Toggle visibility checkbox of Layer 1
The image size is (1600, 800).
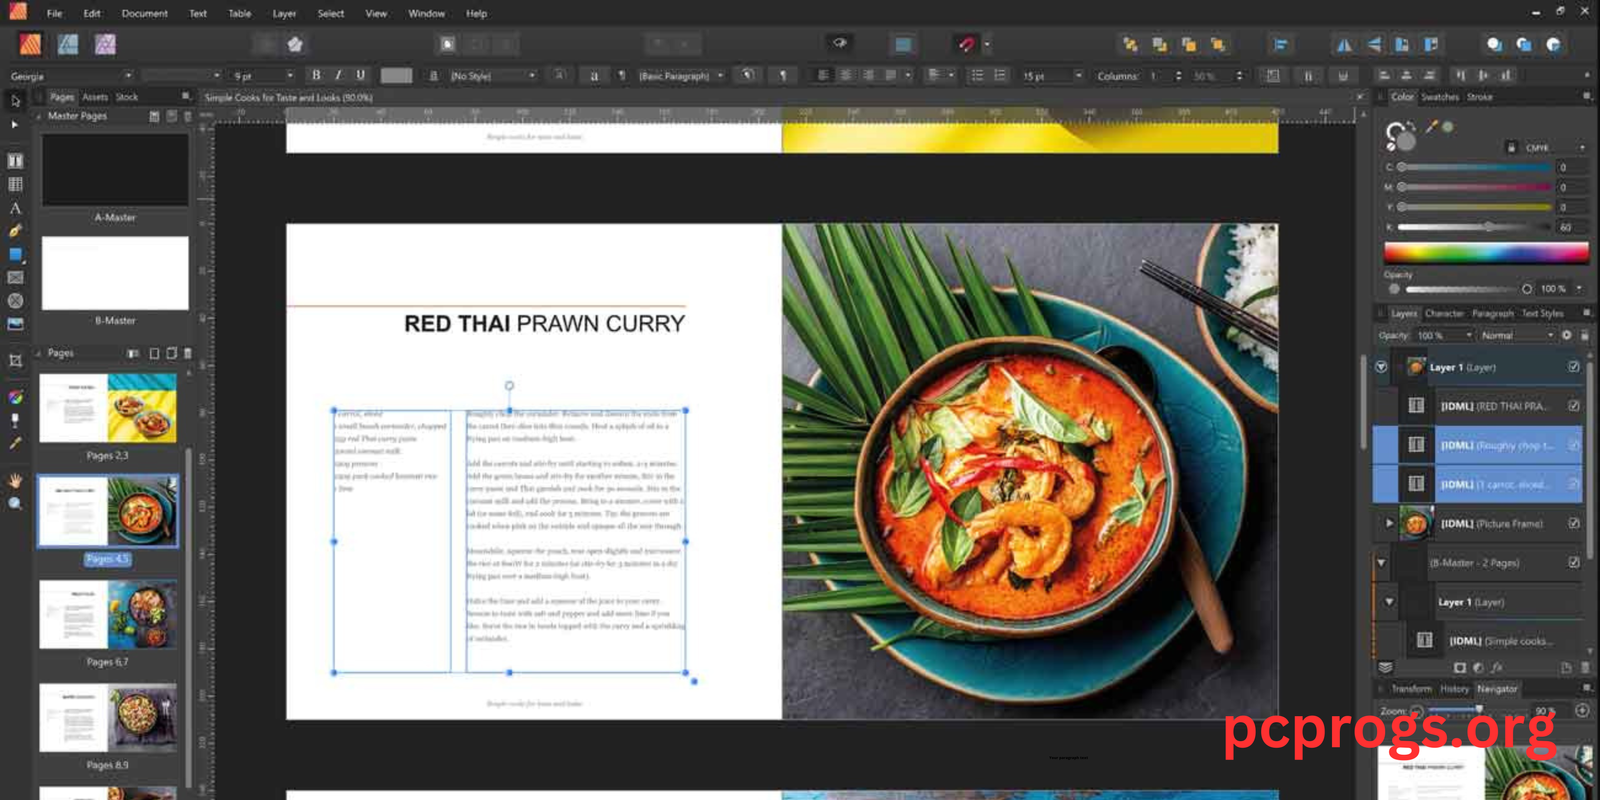pos(1574,367)
